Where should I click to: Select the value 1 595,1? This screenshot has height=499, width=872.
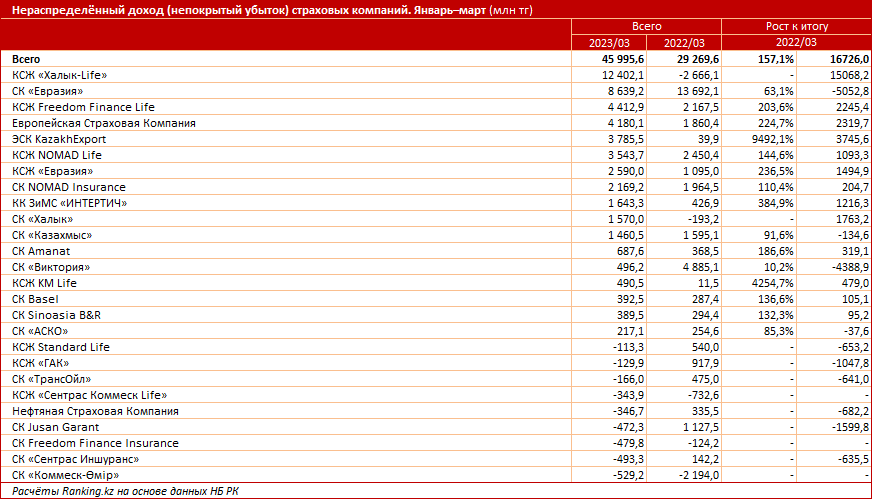tap(701, 235)
